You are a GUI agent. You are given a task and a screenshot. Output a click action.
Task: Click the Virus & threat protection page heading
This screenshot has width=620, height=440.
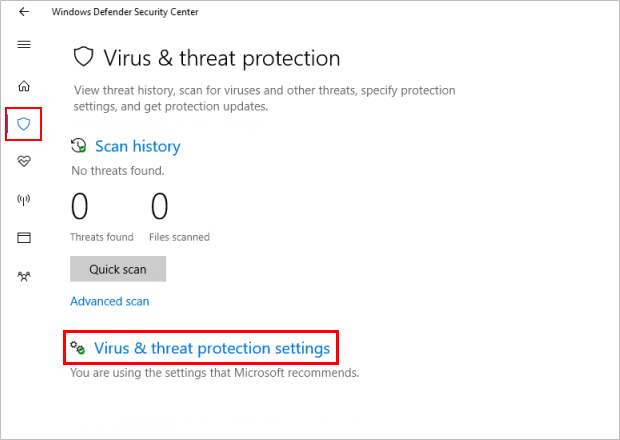tap(222, 59)
